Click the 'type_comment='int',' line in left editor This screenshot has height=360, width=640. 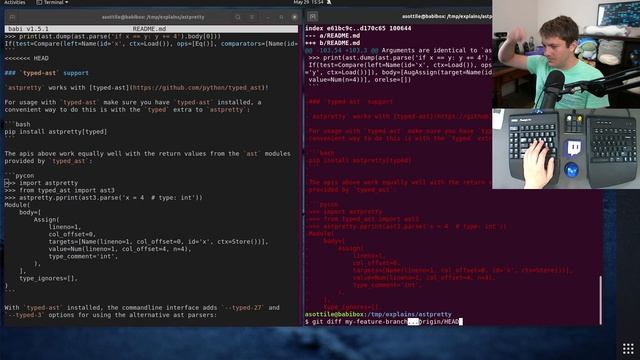click(x=83, y=257)
